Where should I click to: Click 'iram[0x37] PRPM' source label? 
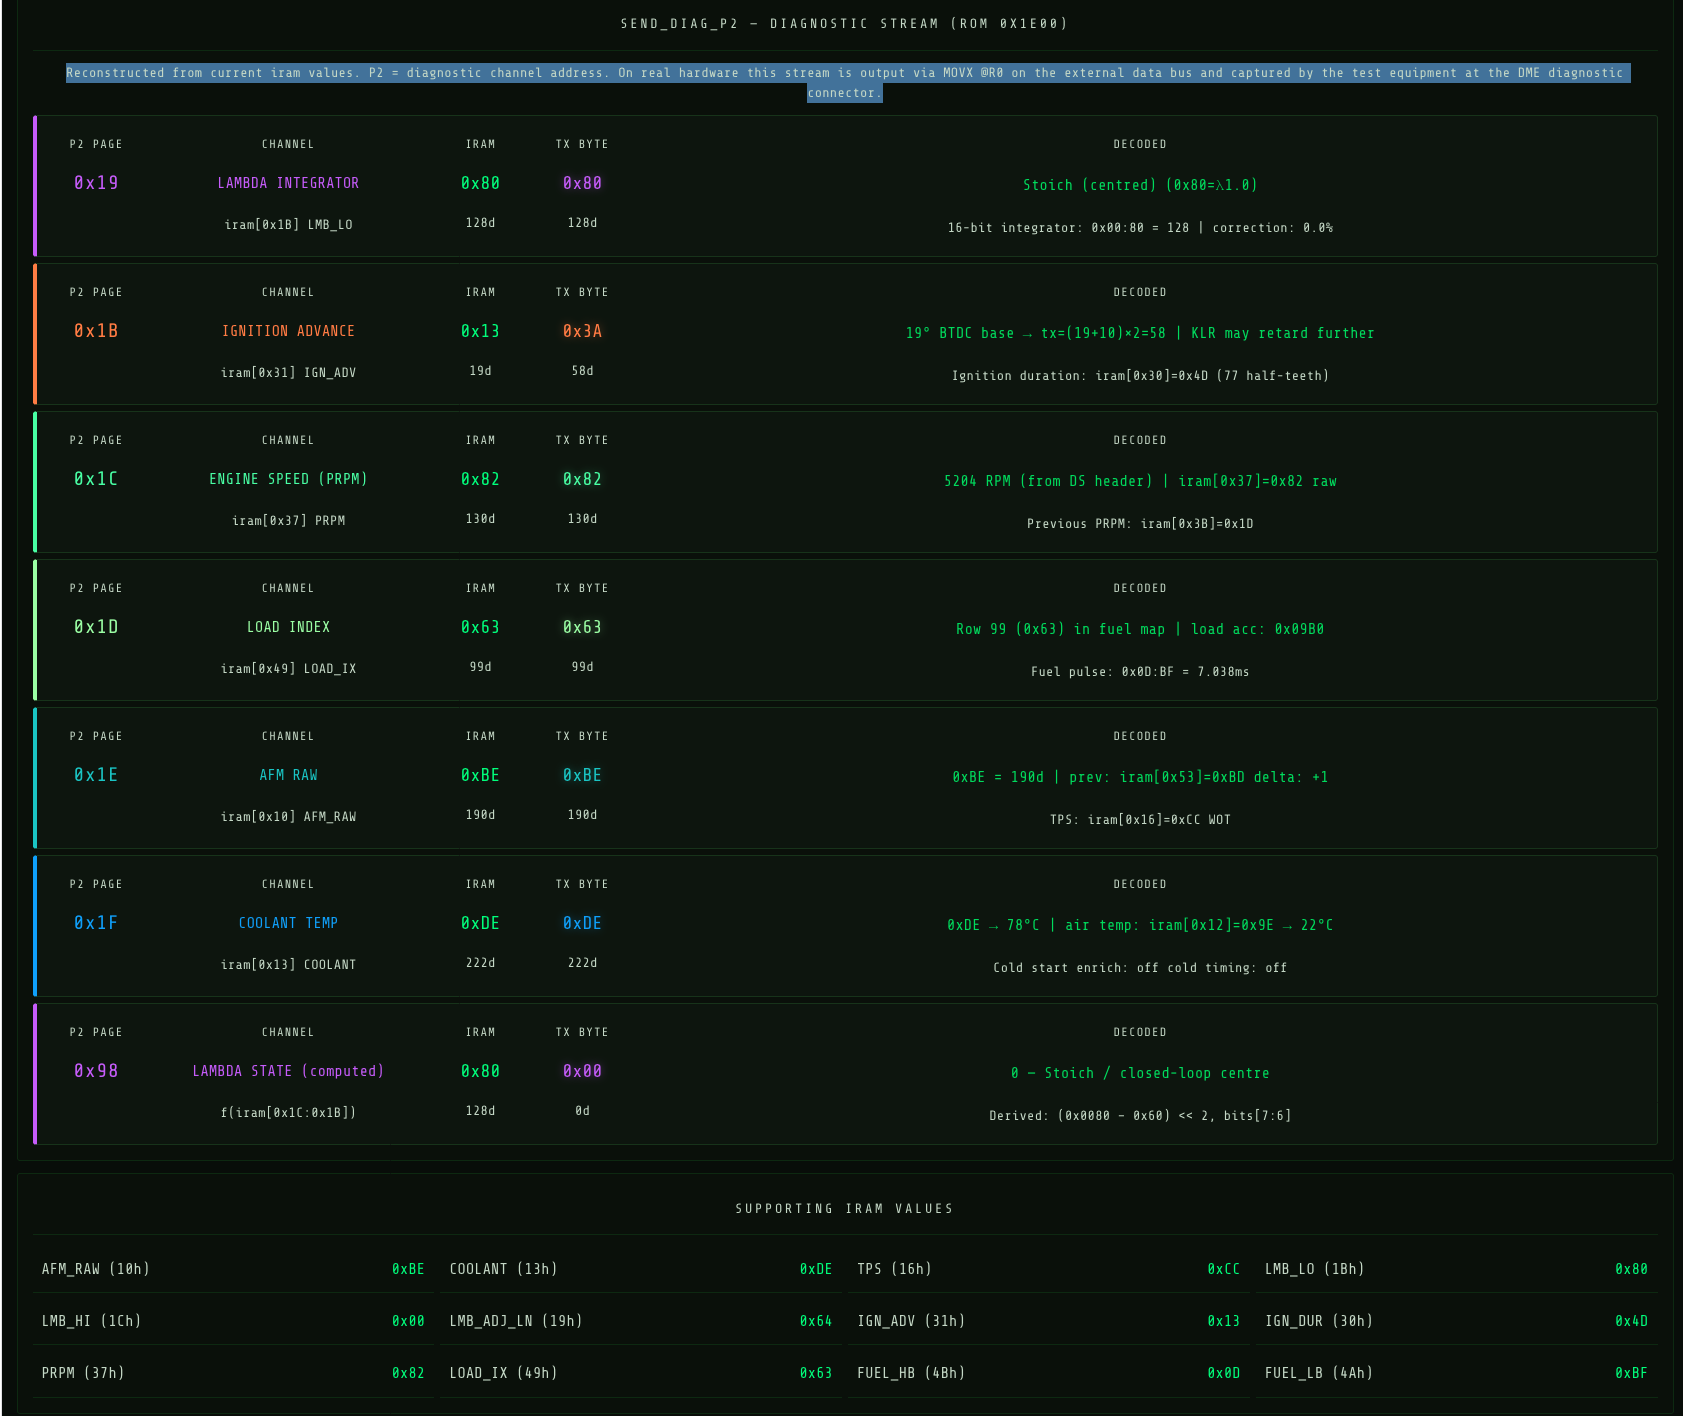(x=288, y=521)
